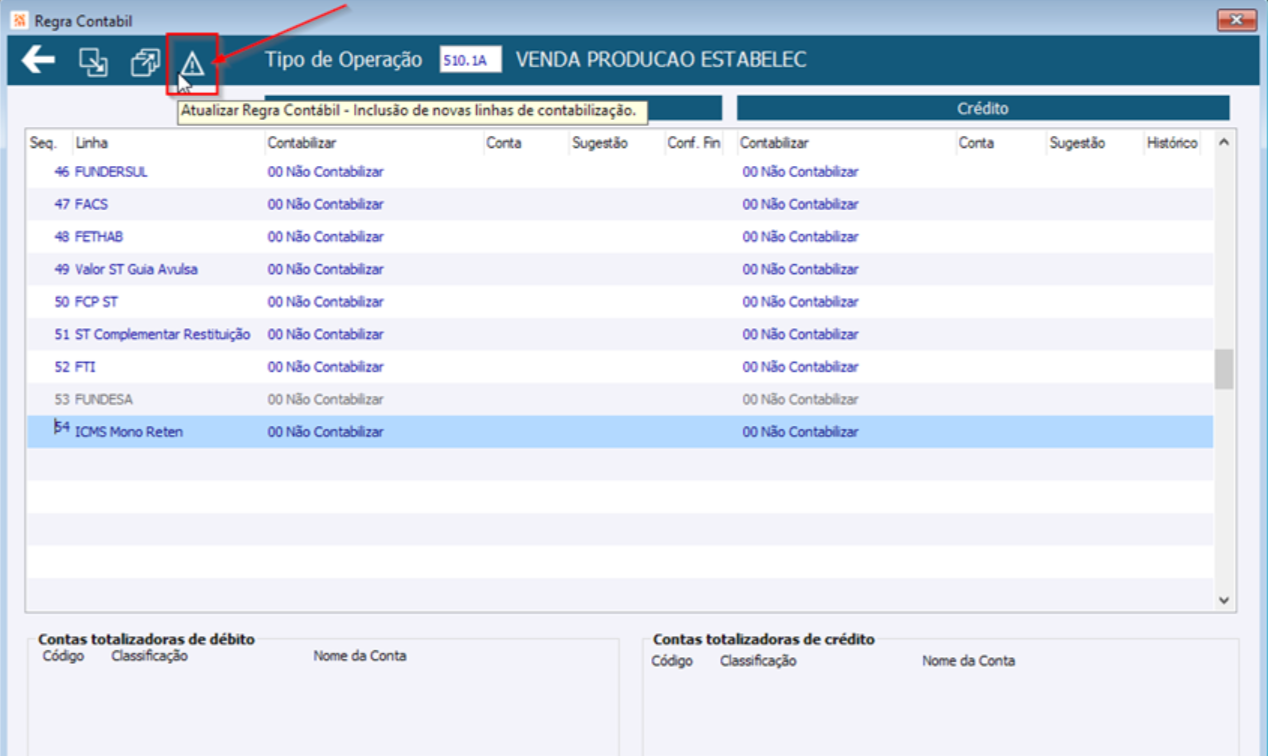Click the debit totals Nome da Conta label

tap(360, 656)
